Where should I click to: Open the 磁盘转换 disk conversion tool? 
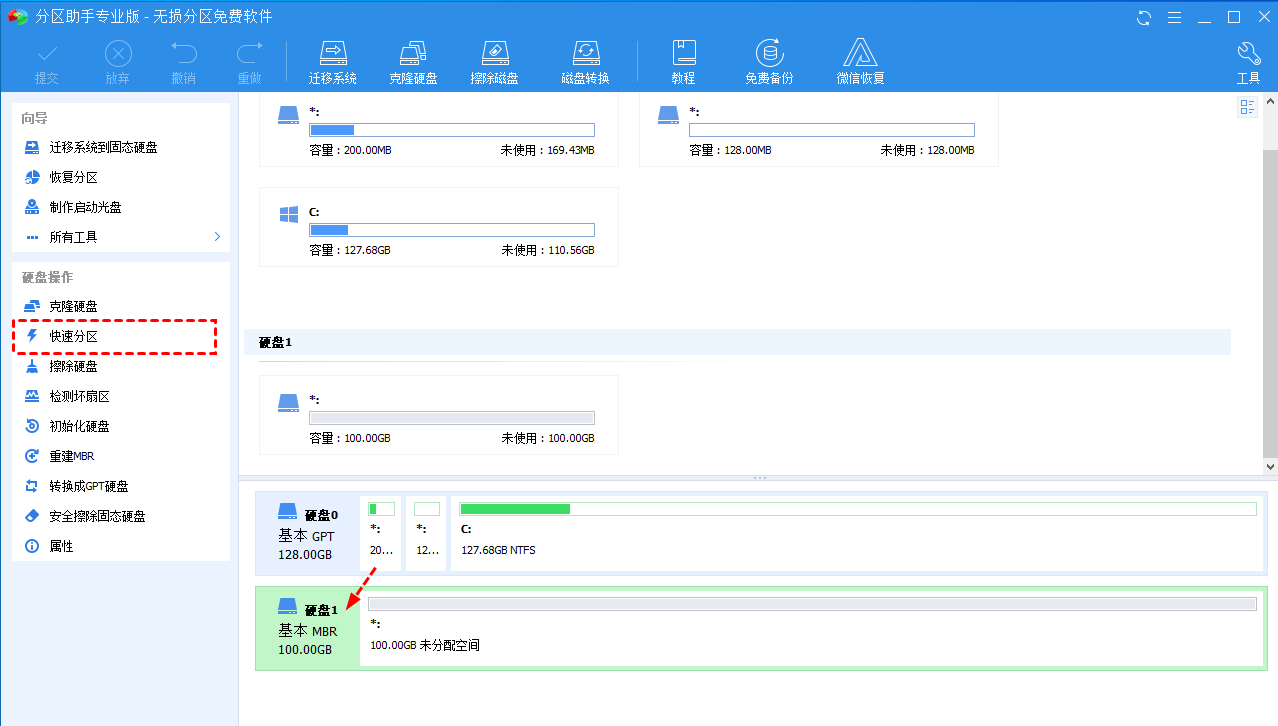tap(585, 59)
